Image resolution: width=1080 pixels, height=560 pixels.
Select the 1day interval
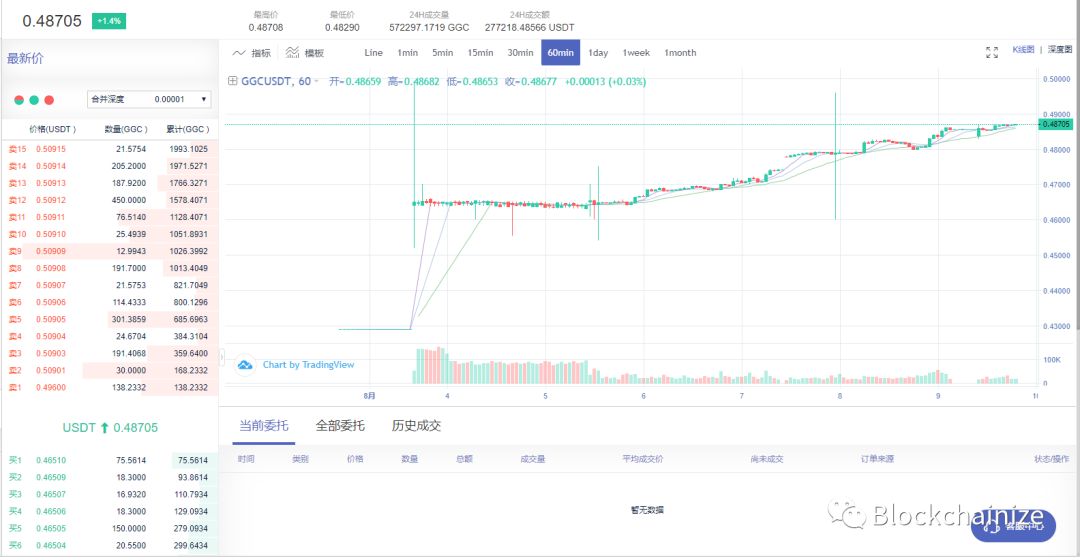598,53
